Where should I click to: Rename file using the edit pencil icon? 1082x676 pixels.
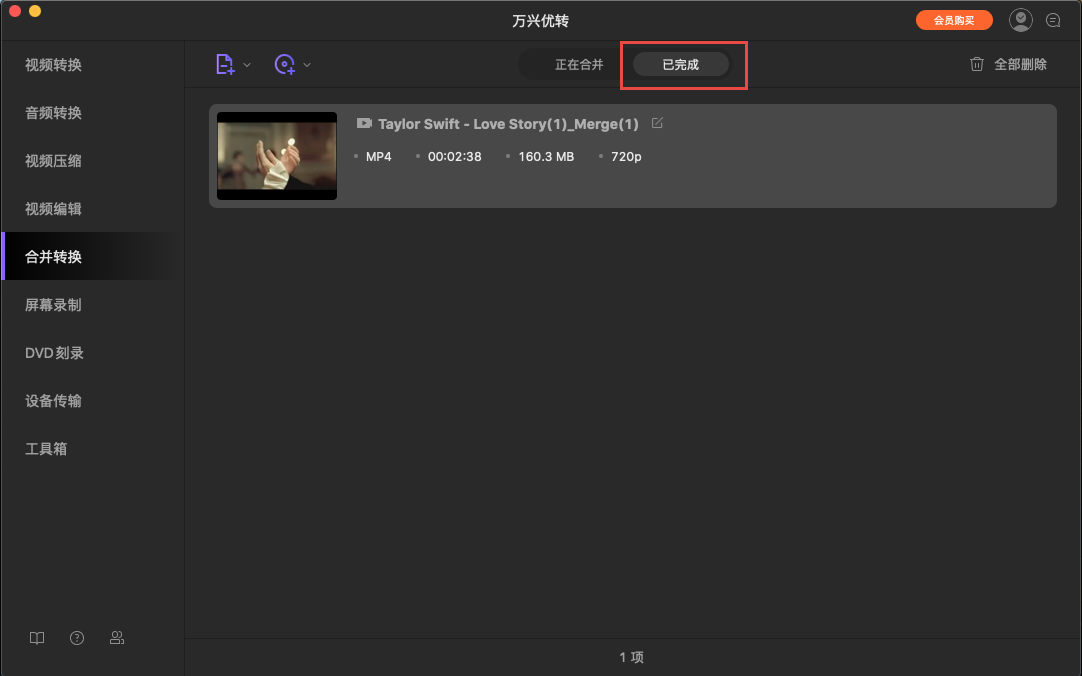[657, 123]
